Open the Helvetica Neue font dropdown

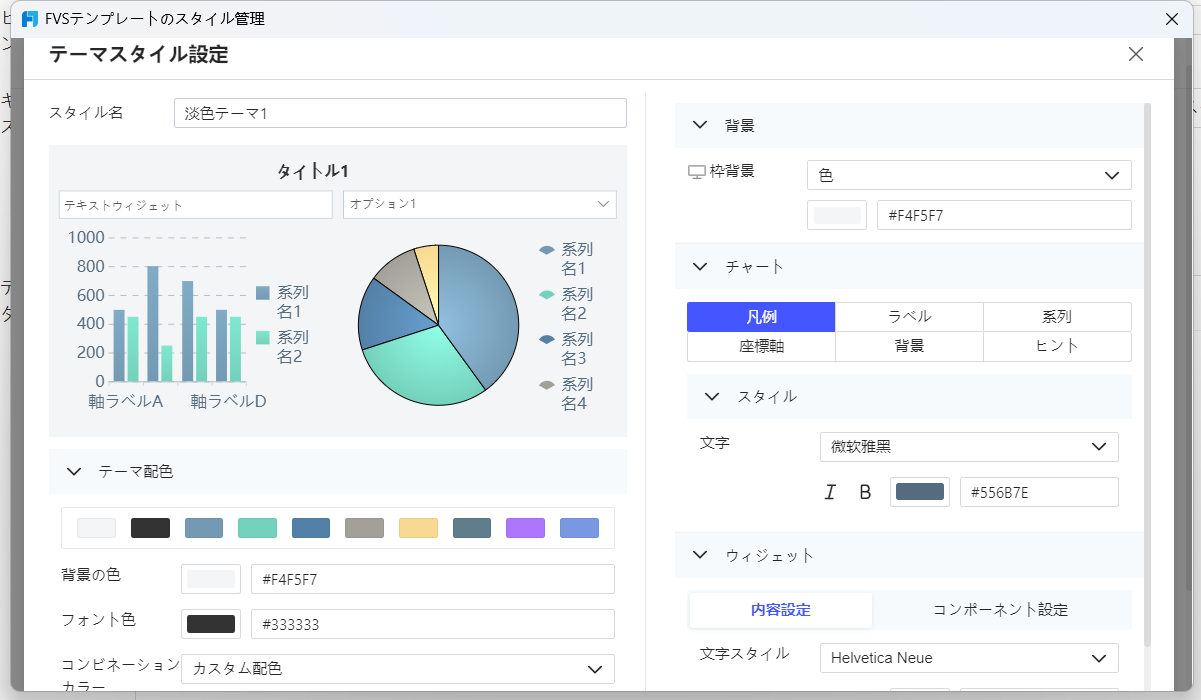[x=969, y=658]
